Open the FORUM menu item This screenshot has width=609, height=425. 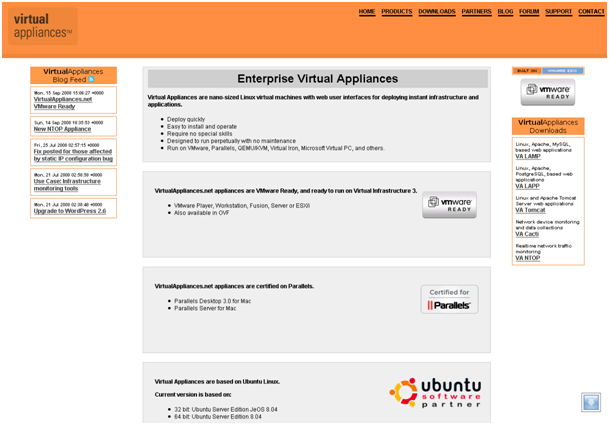[x=529, y=12]
